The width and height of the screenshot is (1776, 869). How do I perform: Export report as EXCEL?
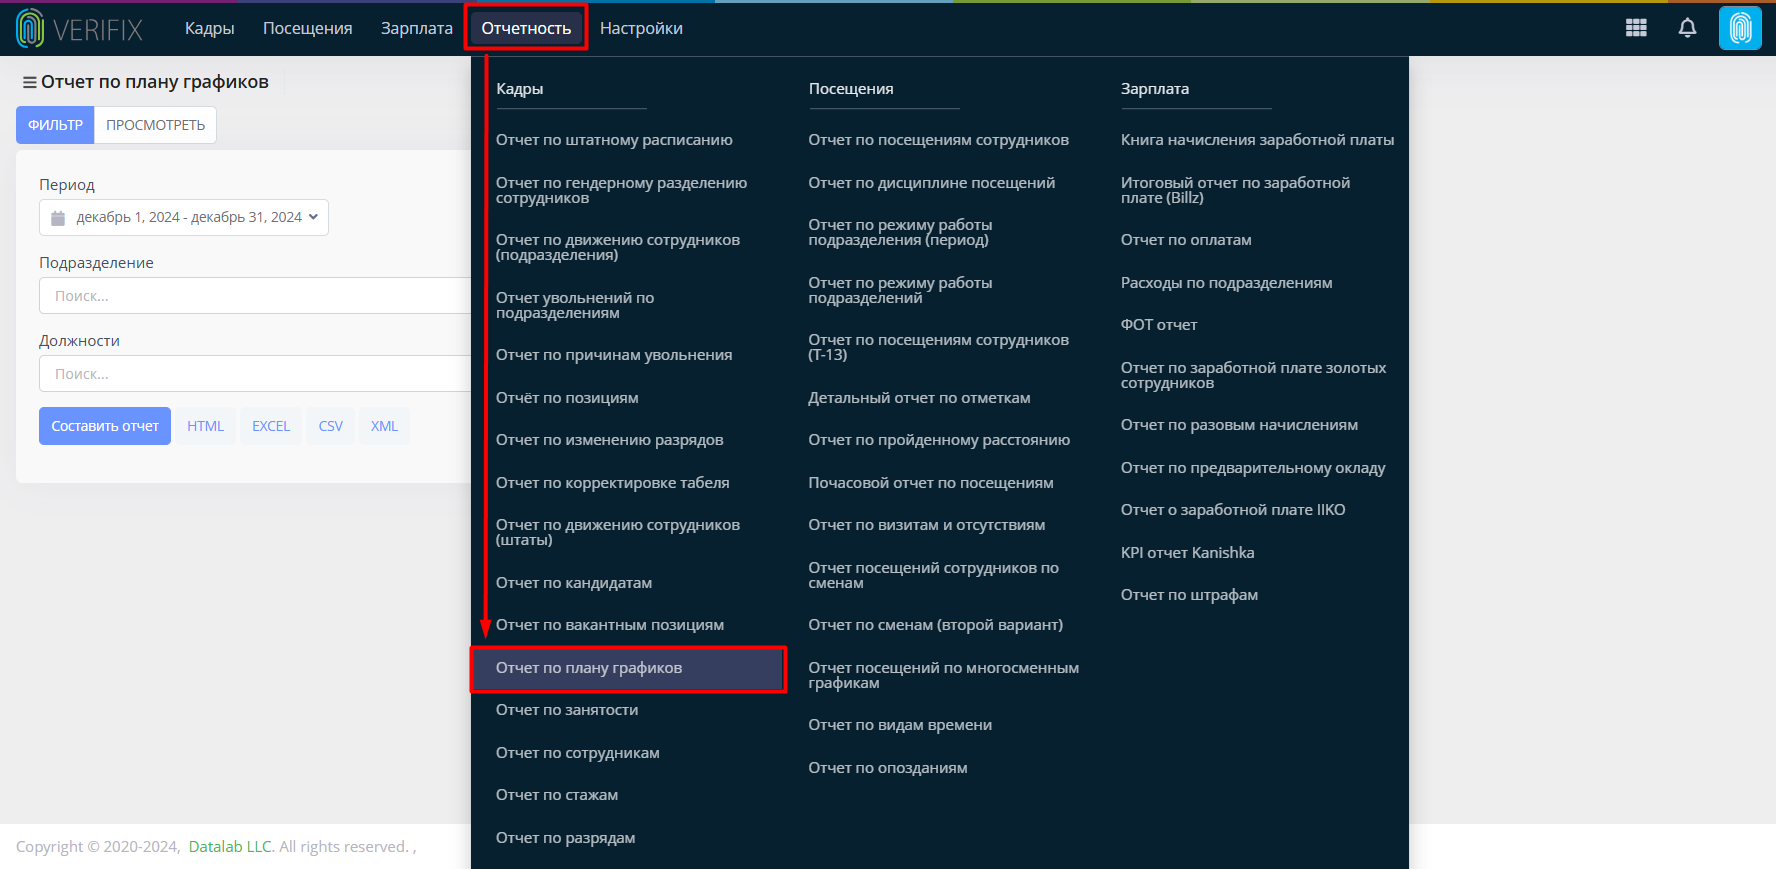[x=271, y=426]
